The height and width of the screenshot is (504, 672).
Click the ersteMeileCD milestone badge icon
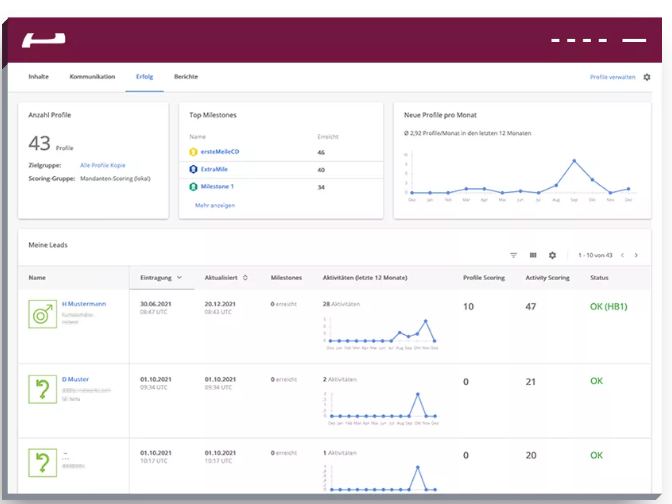[x=194, y=152]
